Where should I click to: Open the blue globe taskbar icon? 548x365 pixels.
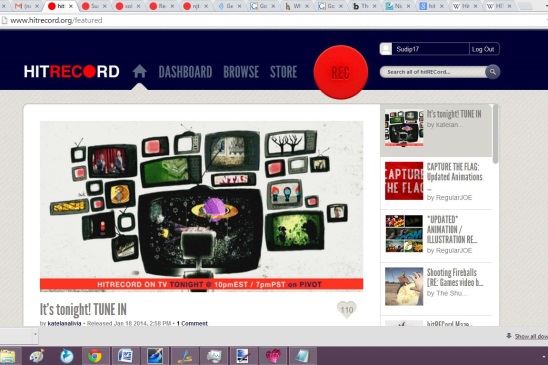[66, 356]
